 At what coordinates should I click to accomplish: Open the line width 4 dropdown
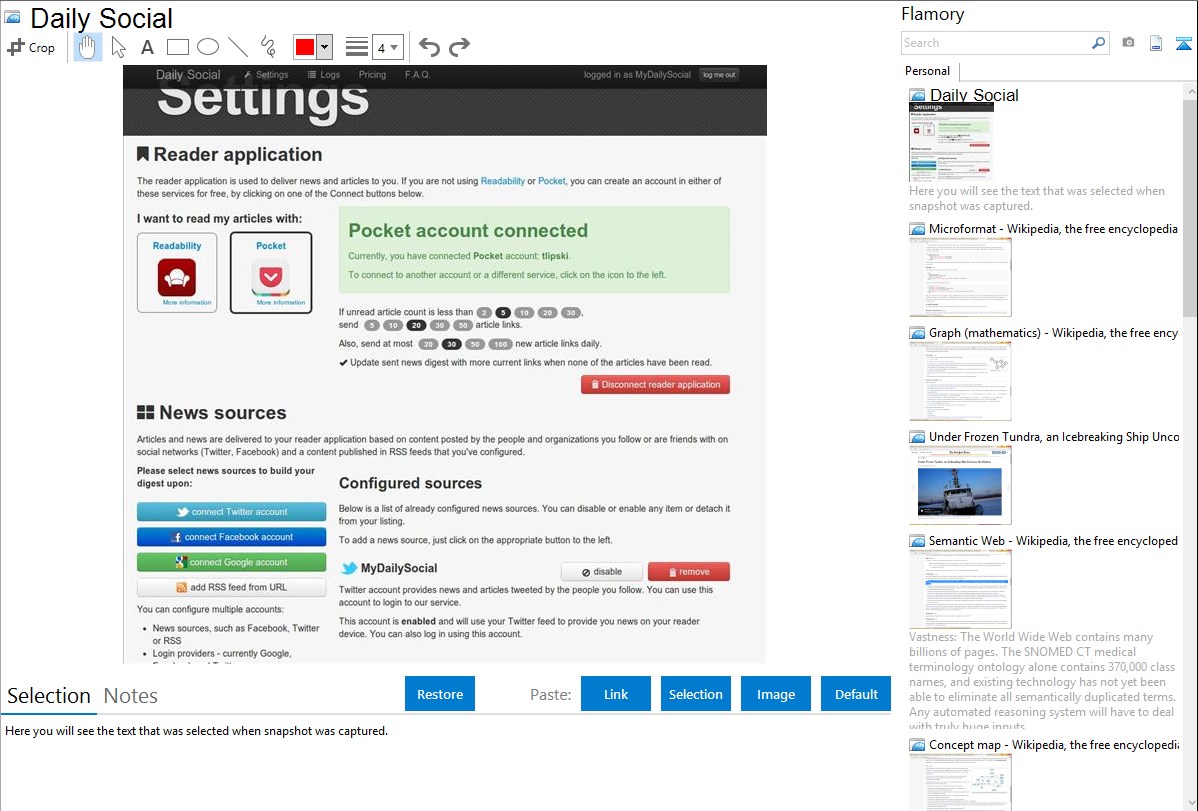pyautogui.click(x=387, y=48)
